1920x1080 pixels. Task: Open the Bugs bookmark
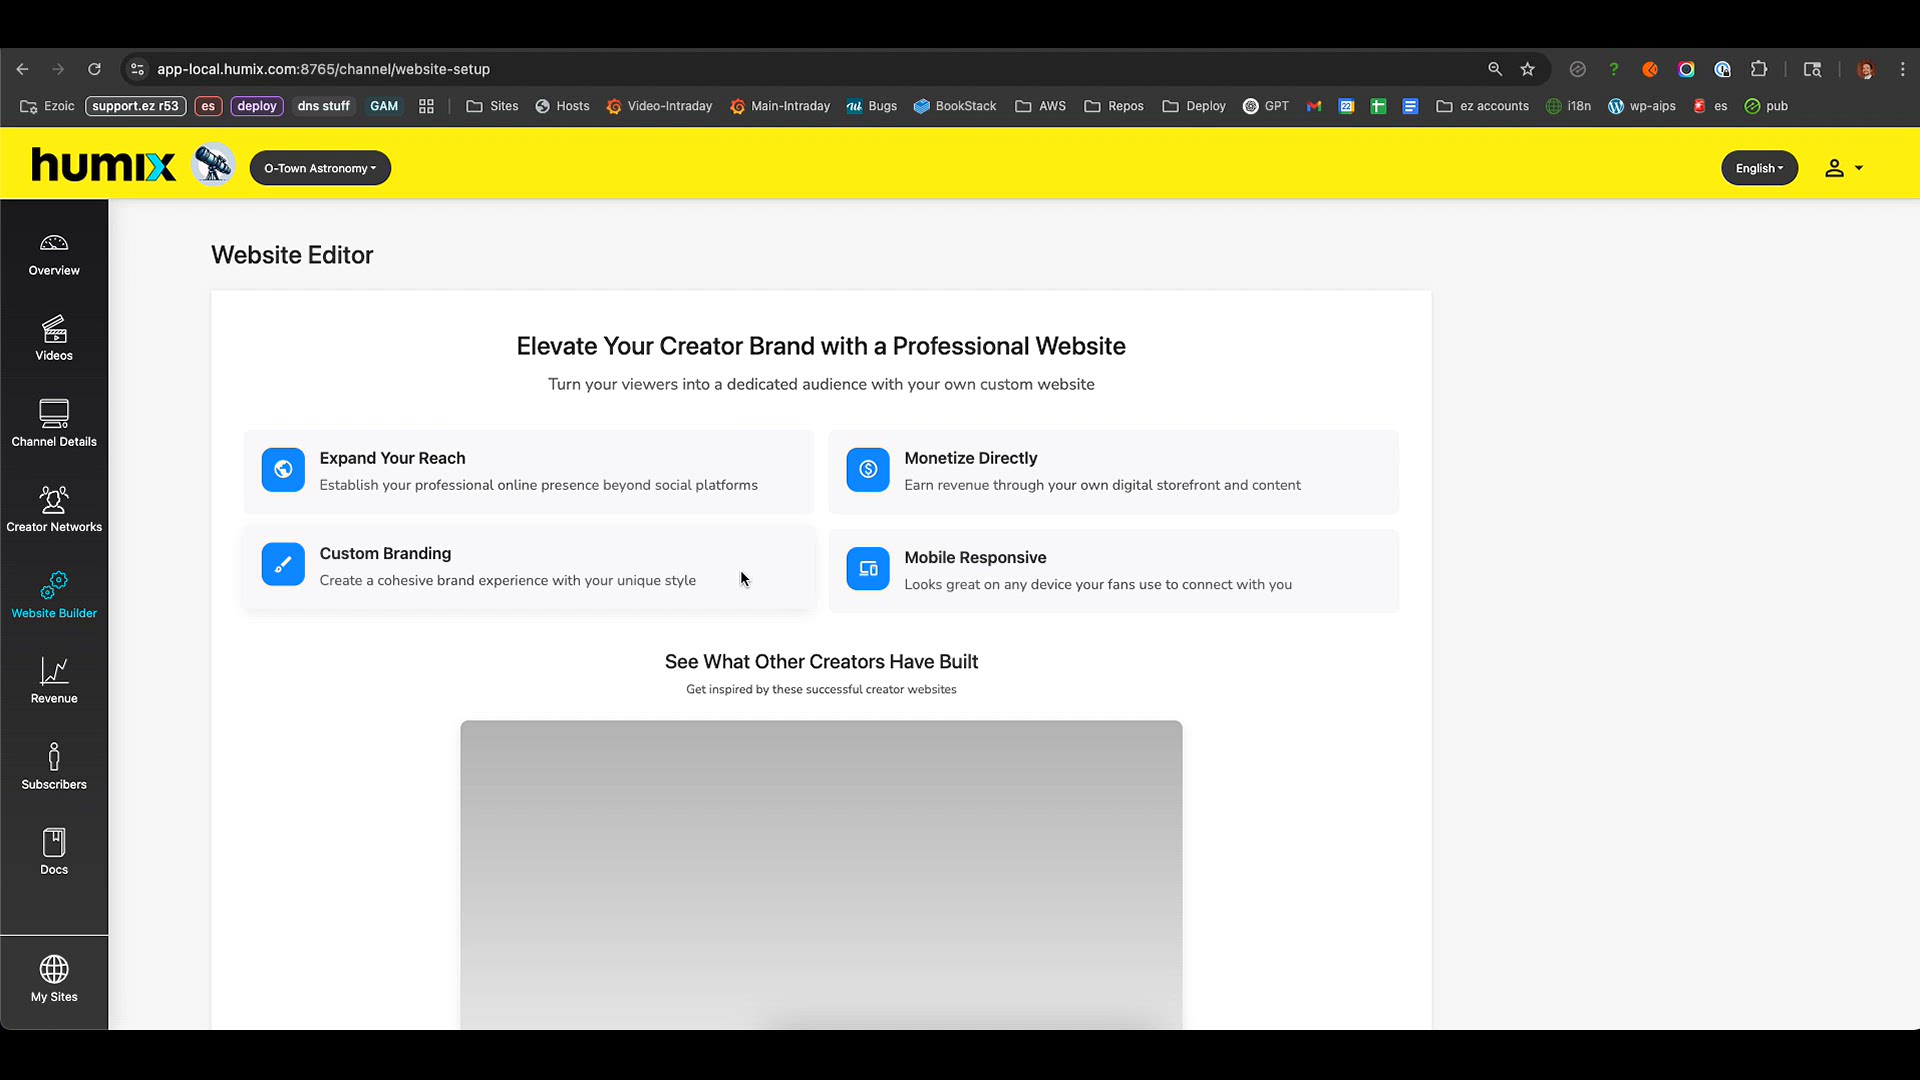872,106
